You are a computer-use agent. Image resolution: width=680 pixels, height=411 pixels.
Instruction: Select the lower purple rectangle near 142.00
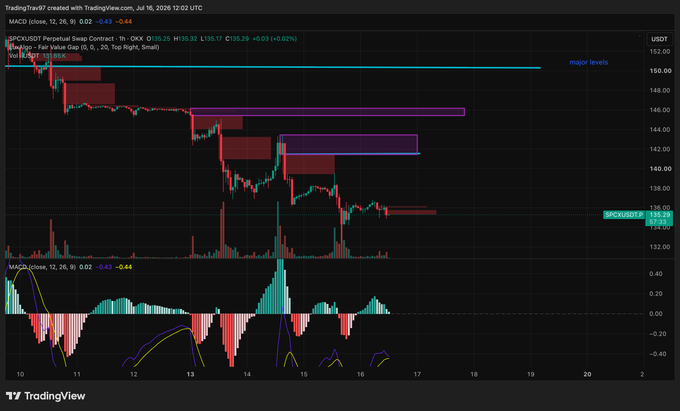click(349, 144)
